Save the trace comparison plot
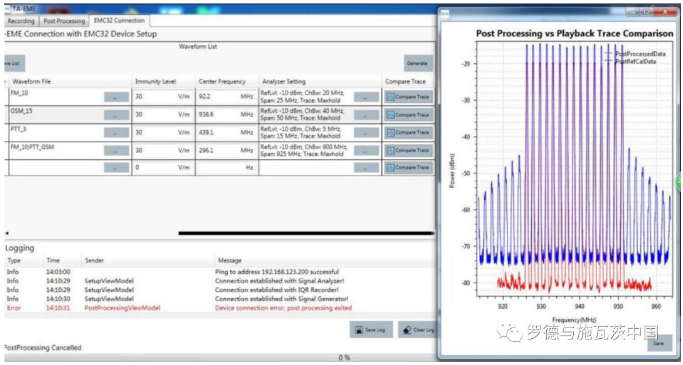The height and width of the screenshot is (365, 683). [659, 343]
